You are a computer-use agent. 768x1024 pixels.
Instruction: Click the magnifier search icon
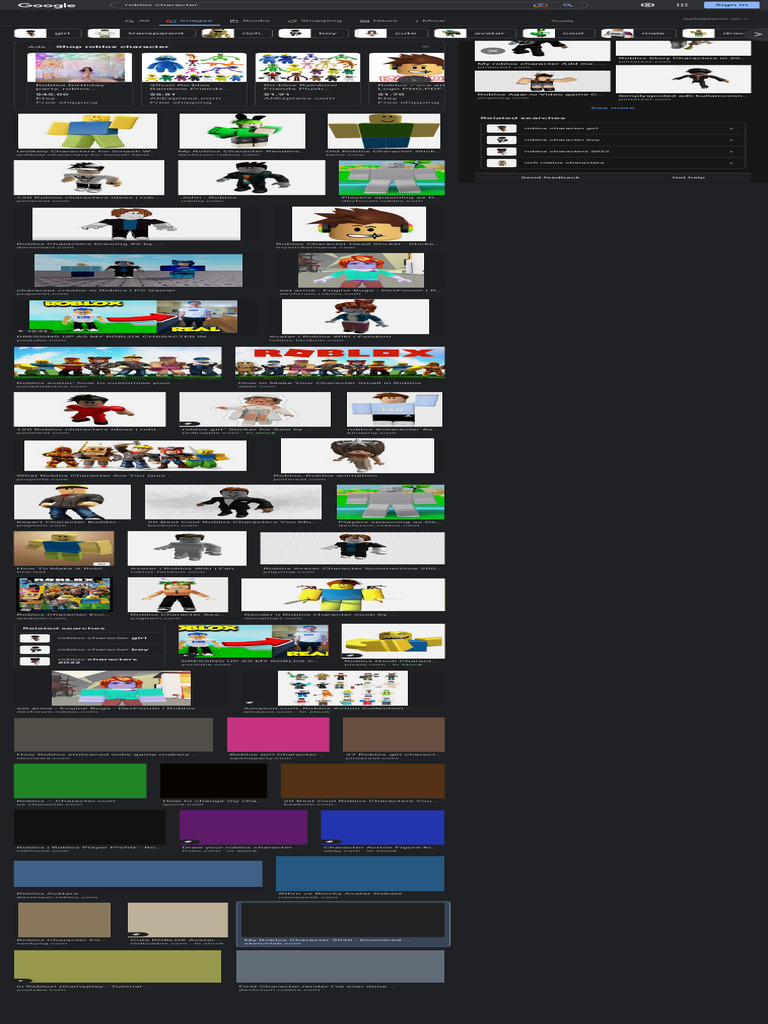pos(568,5)
